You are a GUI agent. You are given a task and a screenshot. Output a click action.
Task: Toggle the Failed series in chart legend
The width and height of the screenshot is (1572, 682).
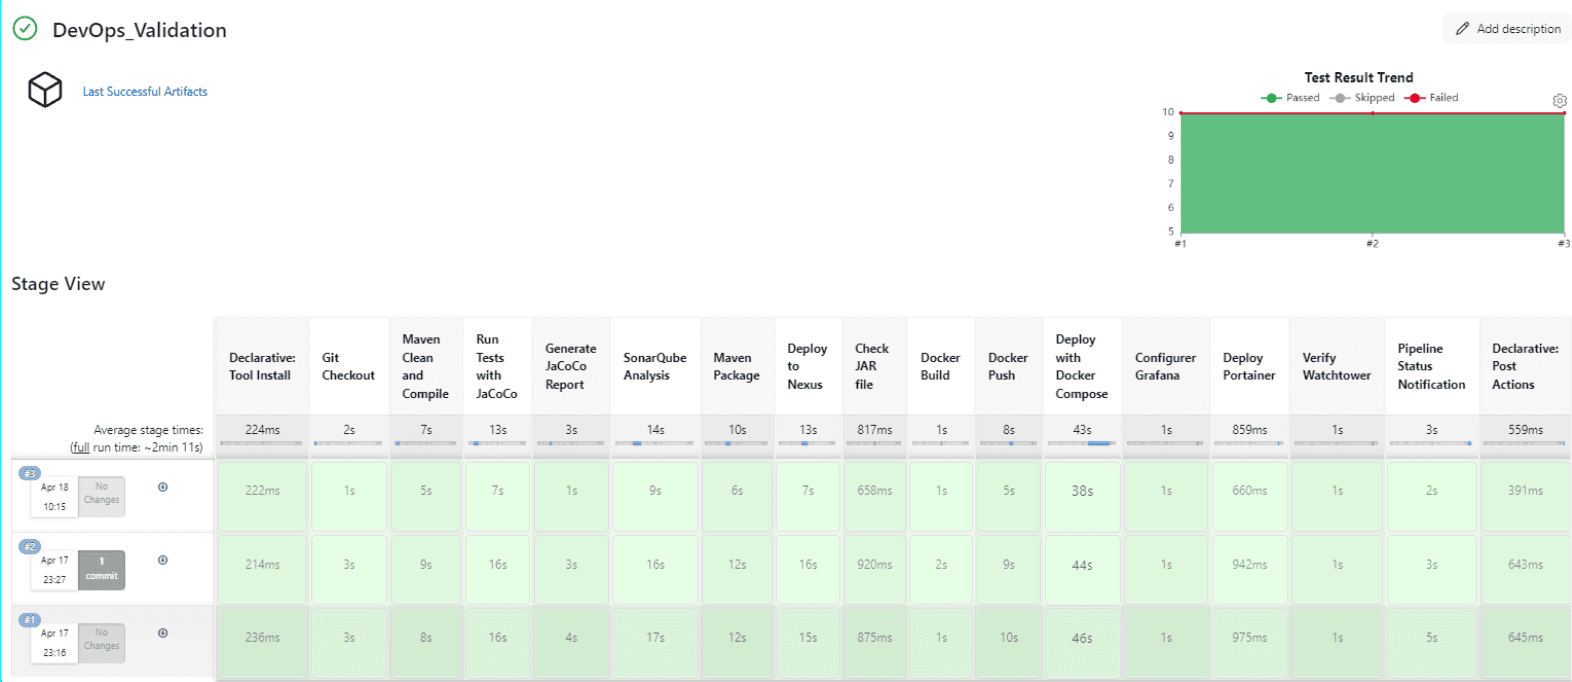[x=1432, y=98]
